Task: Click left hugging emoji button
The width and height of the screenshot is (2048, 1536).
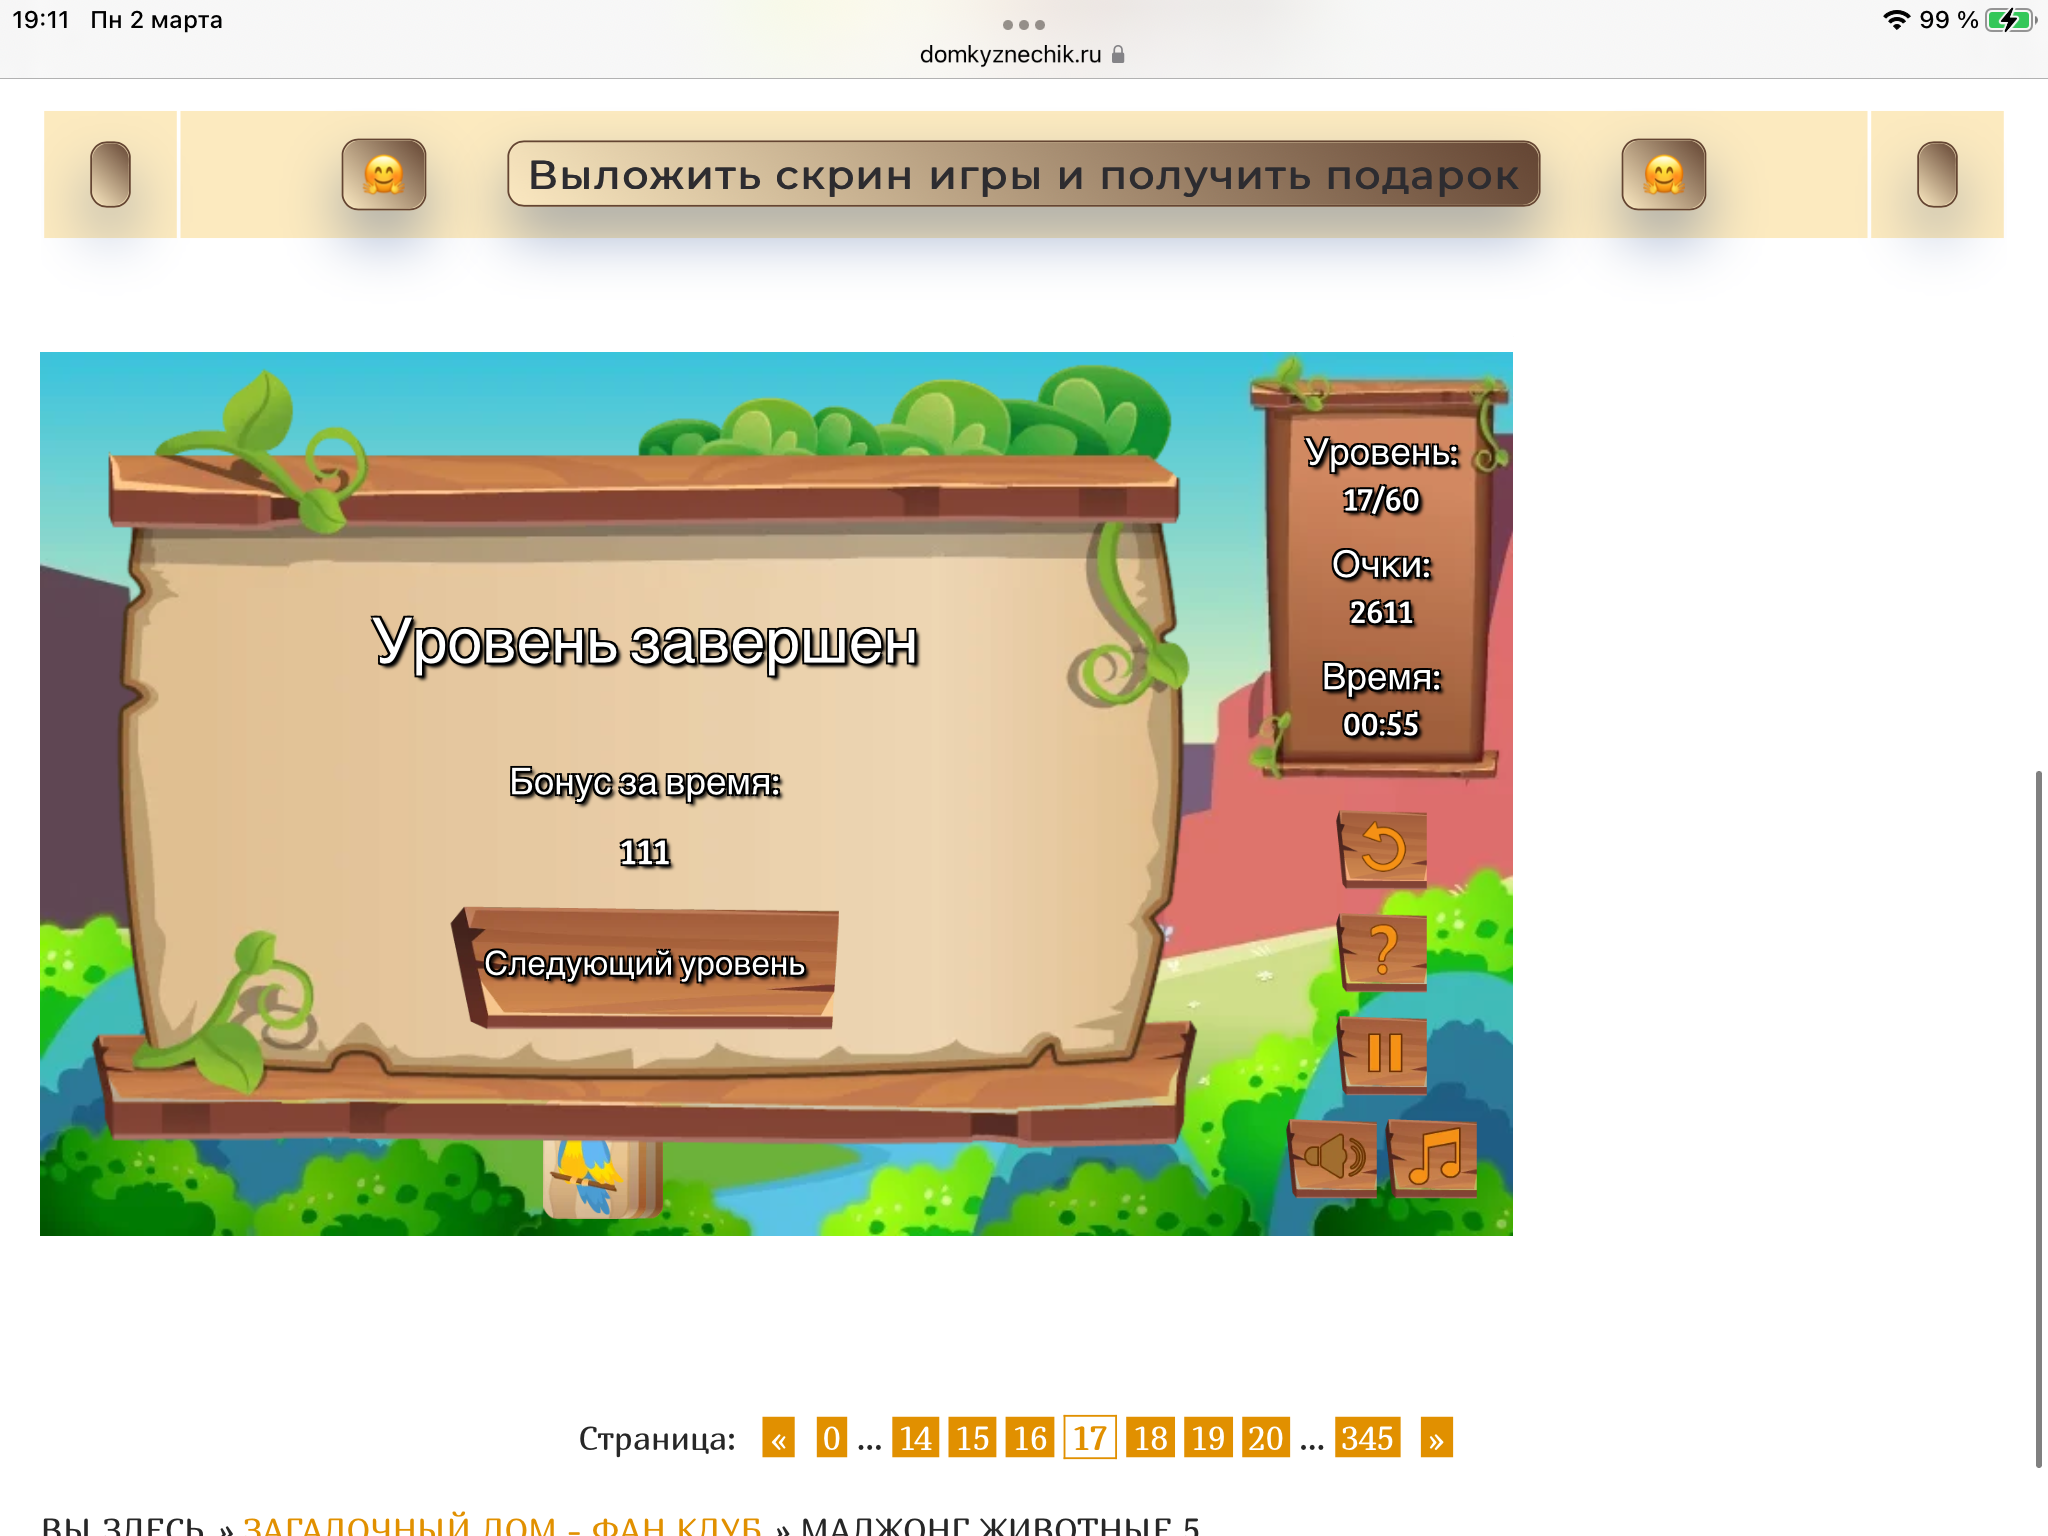Action: [x=384, y=174]
